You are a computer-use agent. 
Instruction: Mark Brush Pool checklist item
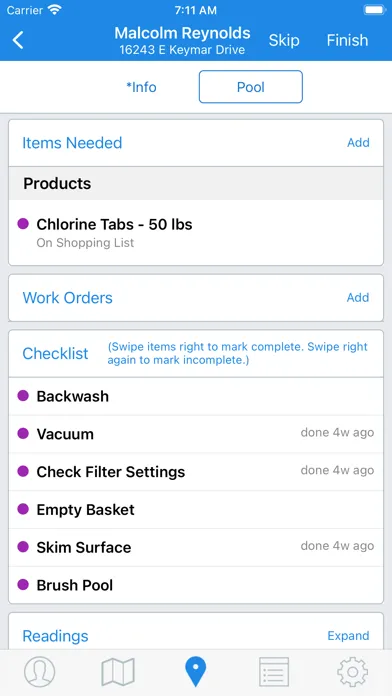point(196,585)
